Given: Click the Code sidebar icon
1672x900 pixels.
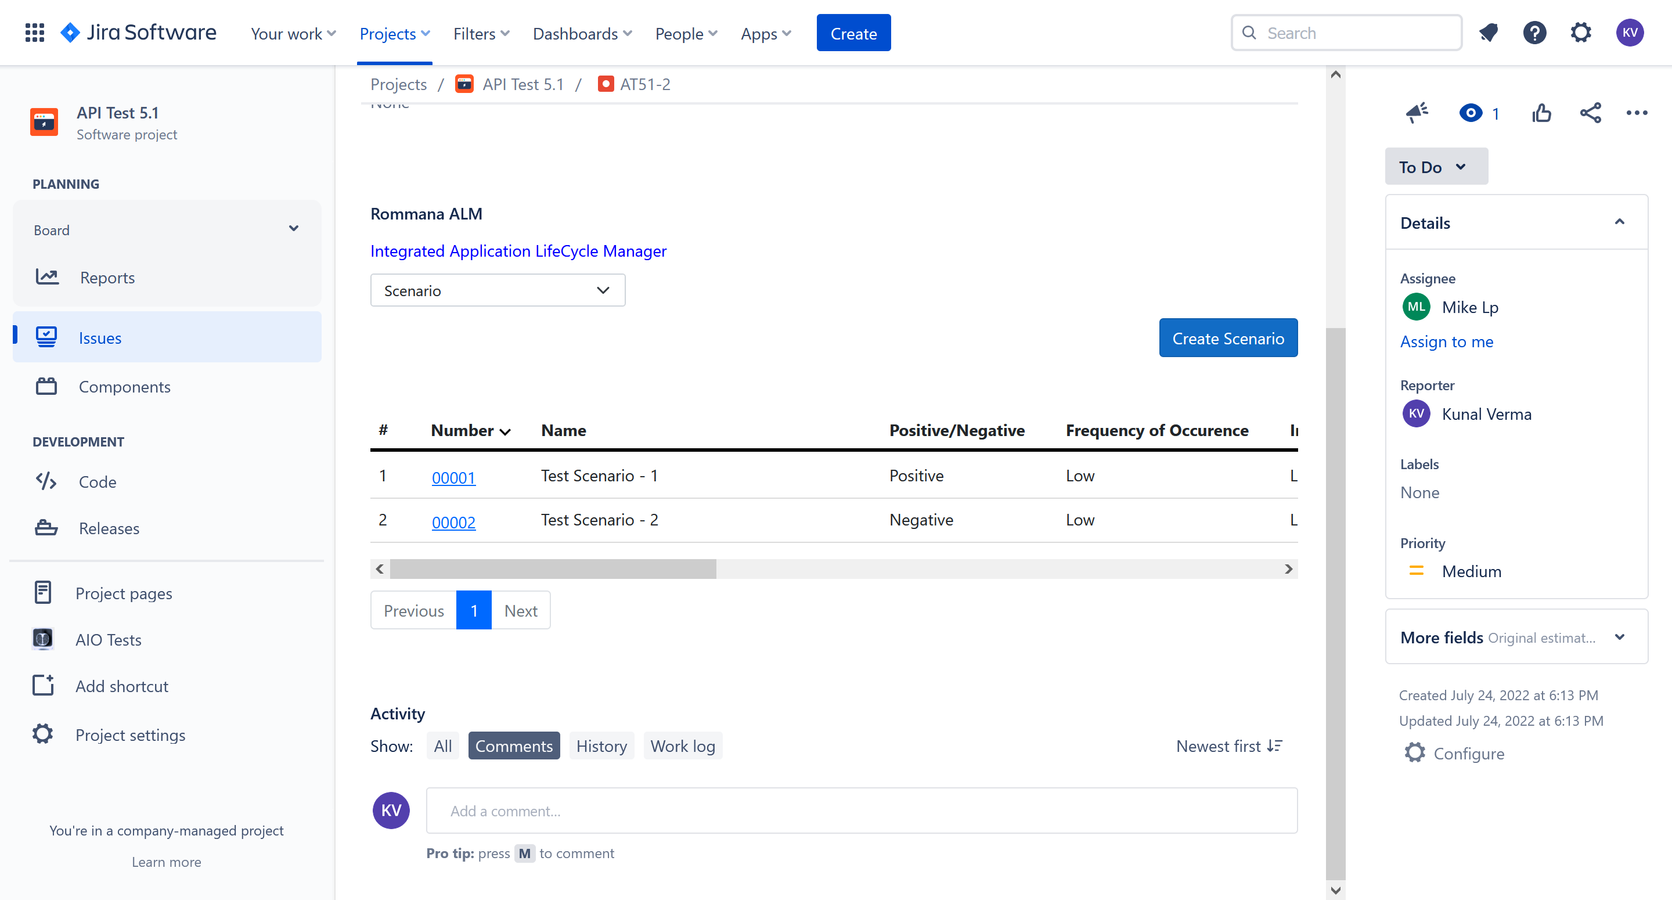Looking at the screenshot, I should coord(46,481).
